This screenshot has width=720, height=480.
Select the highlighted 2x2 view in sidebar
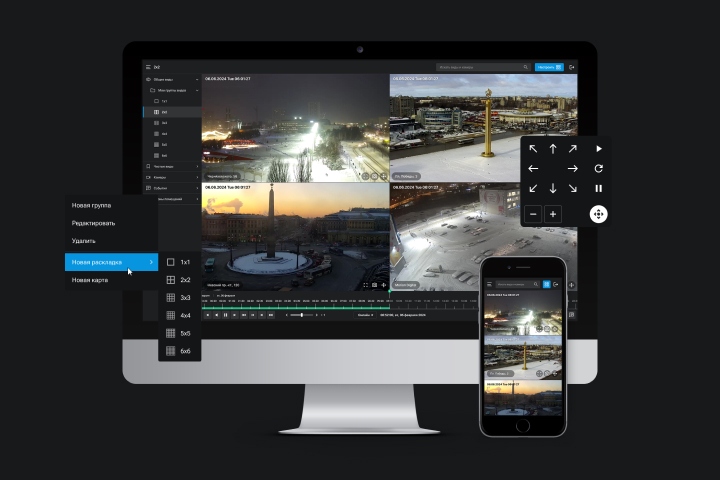pyautogui.click(x=172, y=112)
